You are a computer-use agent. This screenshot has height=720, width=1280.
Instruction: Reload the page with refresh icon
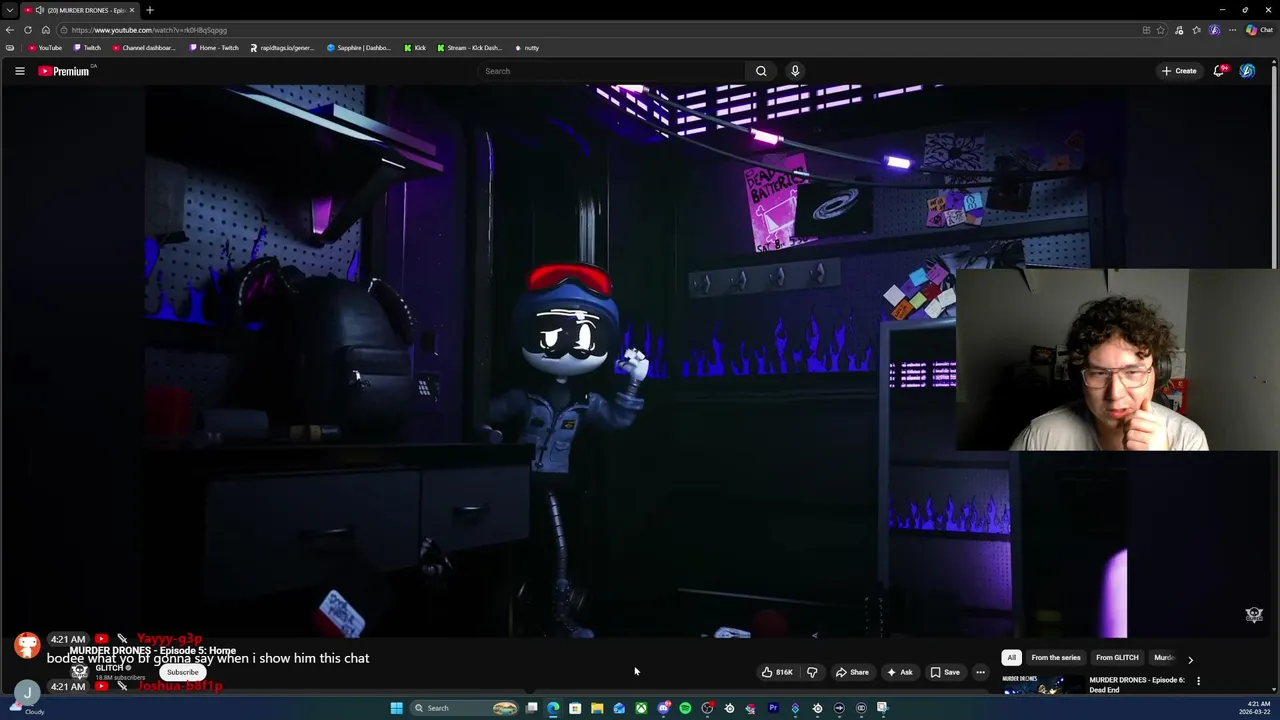click(28, 30)
